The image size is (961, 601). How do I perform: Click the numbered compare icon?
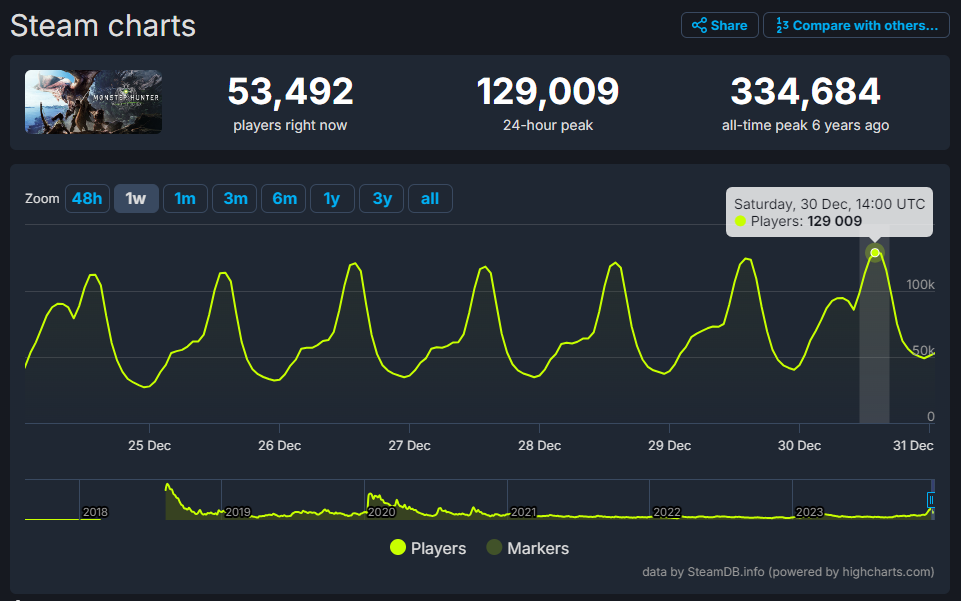click(x=782, y=25)
